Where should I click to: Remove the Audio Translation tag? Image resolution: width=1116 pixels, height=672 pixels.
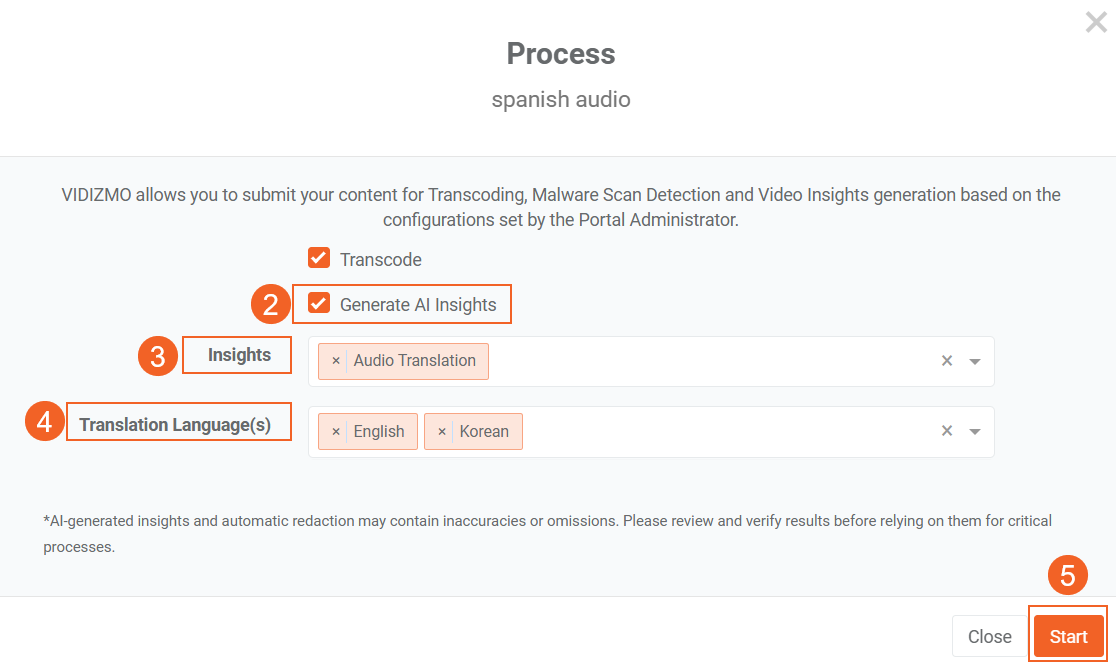(336, 361)
